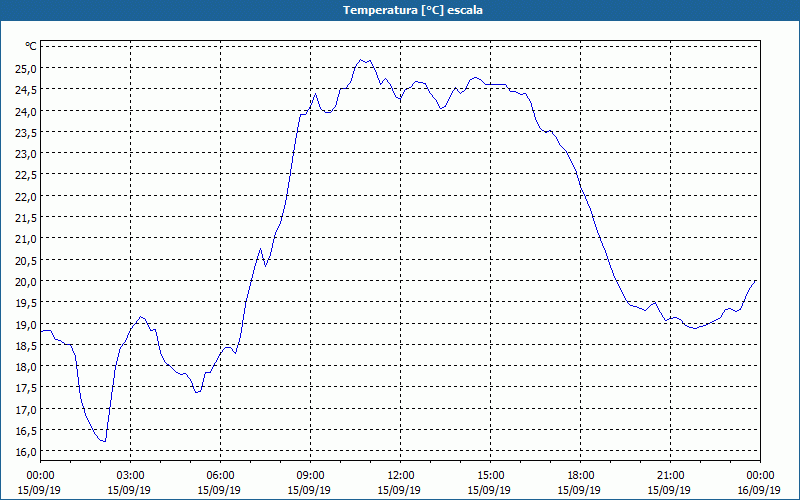Select the 21,0 axis value
The width and height of the screenshot is (800, 500).
click(26, 239)
